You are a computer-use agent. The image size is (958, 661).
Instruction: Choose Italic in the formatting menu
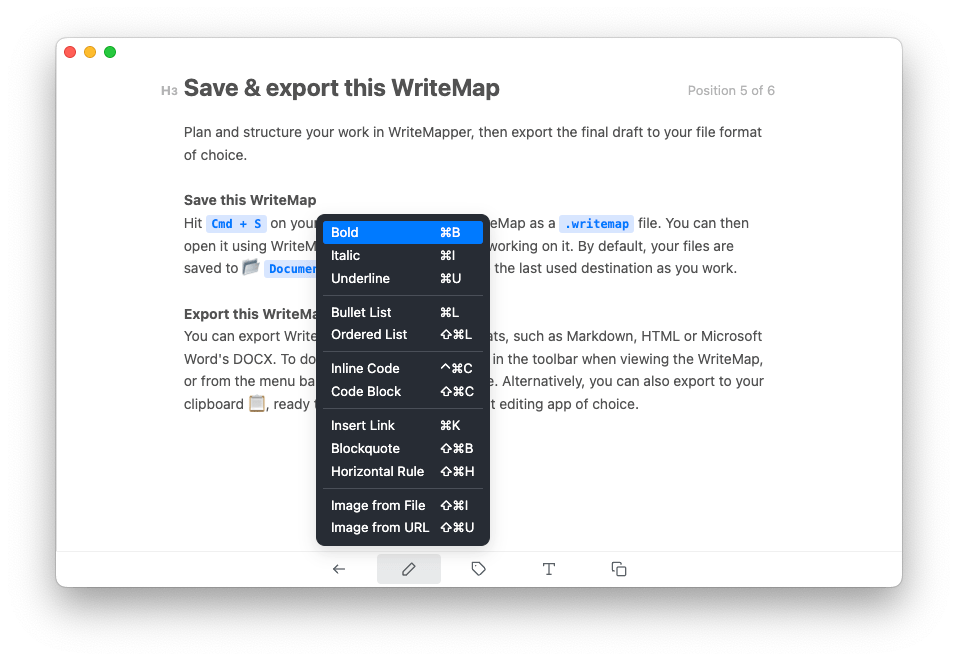pyautogui.click(x=403, y=255)
